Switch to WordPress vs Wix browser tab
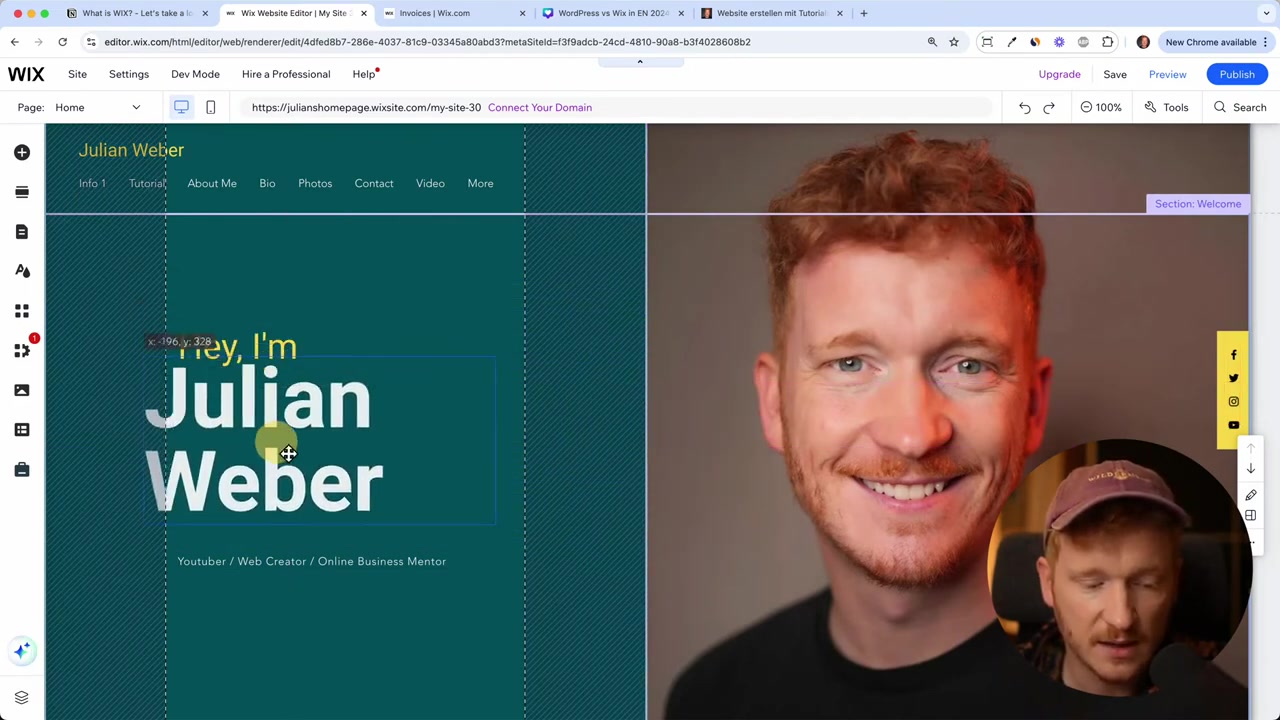The image size is (1280, 720). (613, 13)
